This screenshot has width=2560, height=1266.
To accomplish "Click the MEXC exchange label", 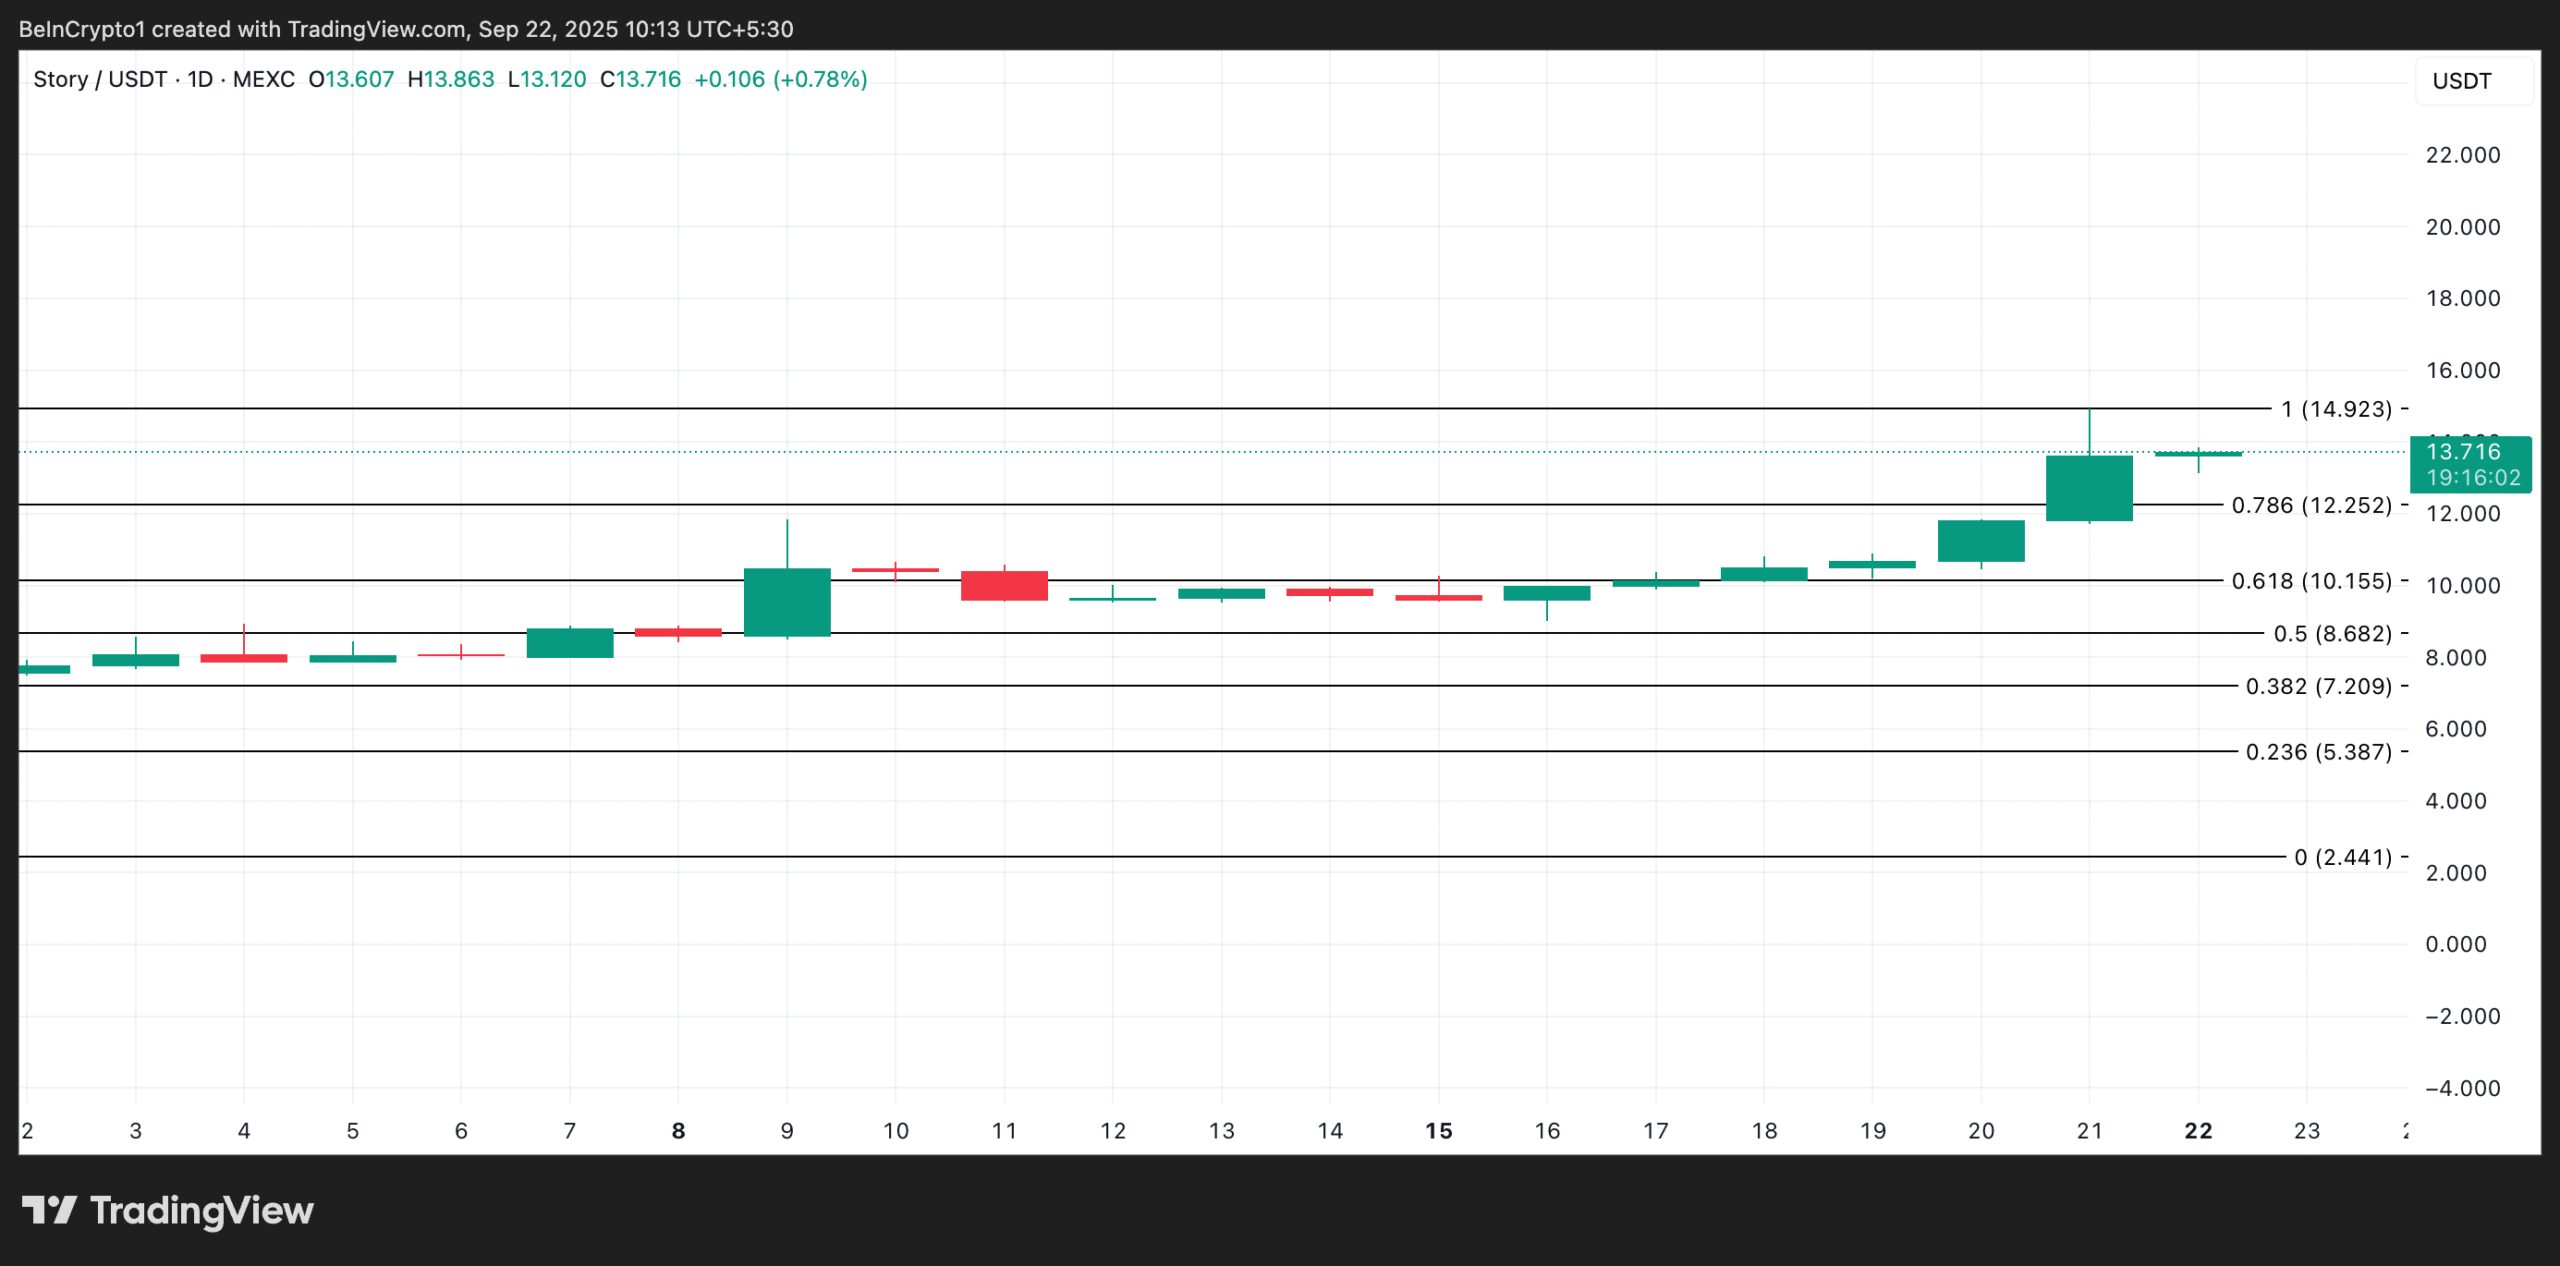I will pyautogui.click(x=266, y=79).
